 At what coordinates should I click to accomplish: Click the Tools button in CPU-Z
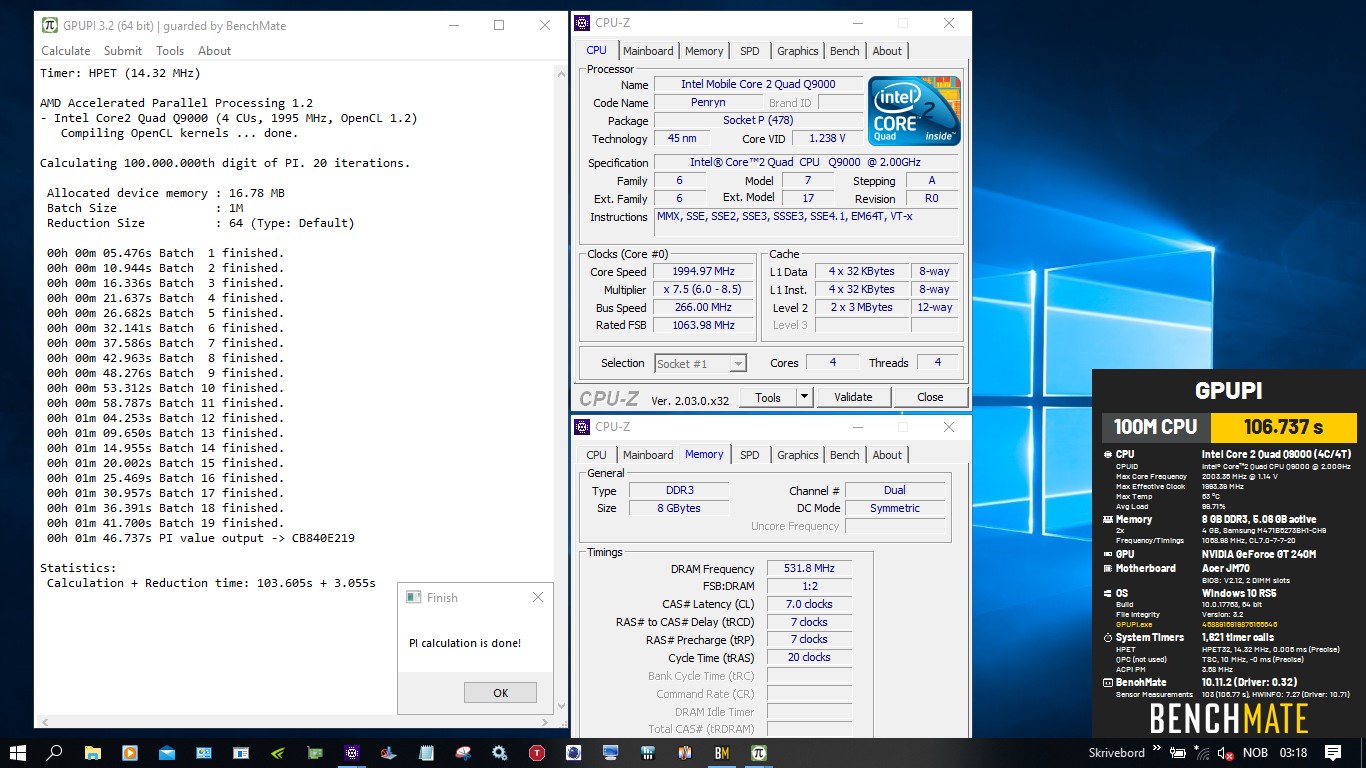(x=768, y=397)
